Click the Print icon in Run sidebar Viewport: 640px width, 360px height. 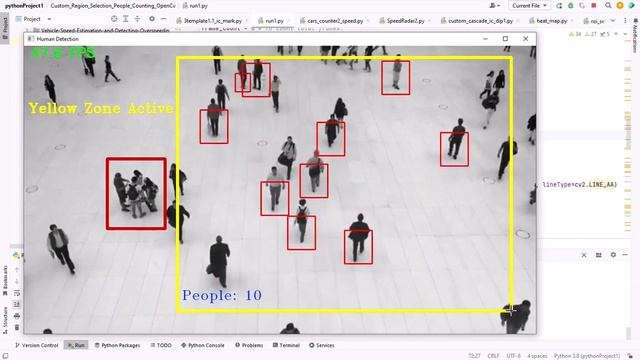click(17, 316)
